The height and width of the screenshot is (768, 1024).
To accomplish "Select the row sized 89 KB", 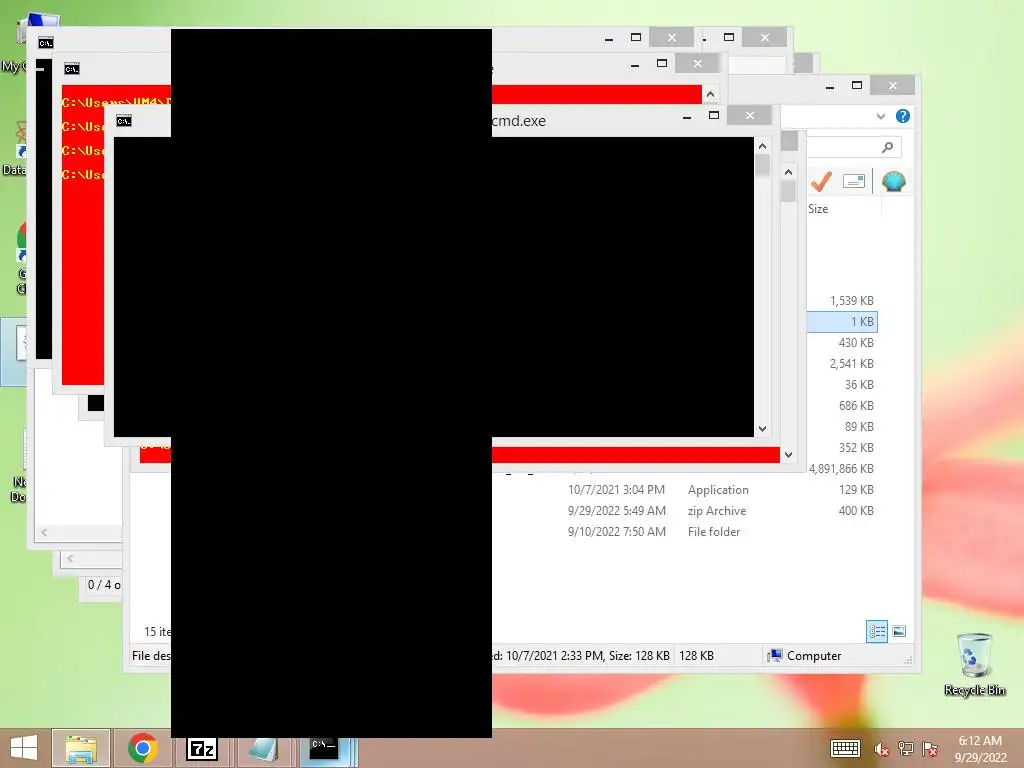I will (842, 426).
